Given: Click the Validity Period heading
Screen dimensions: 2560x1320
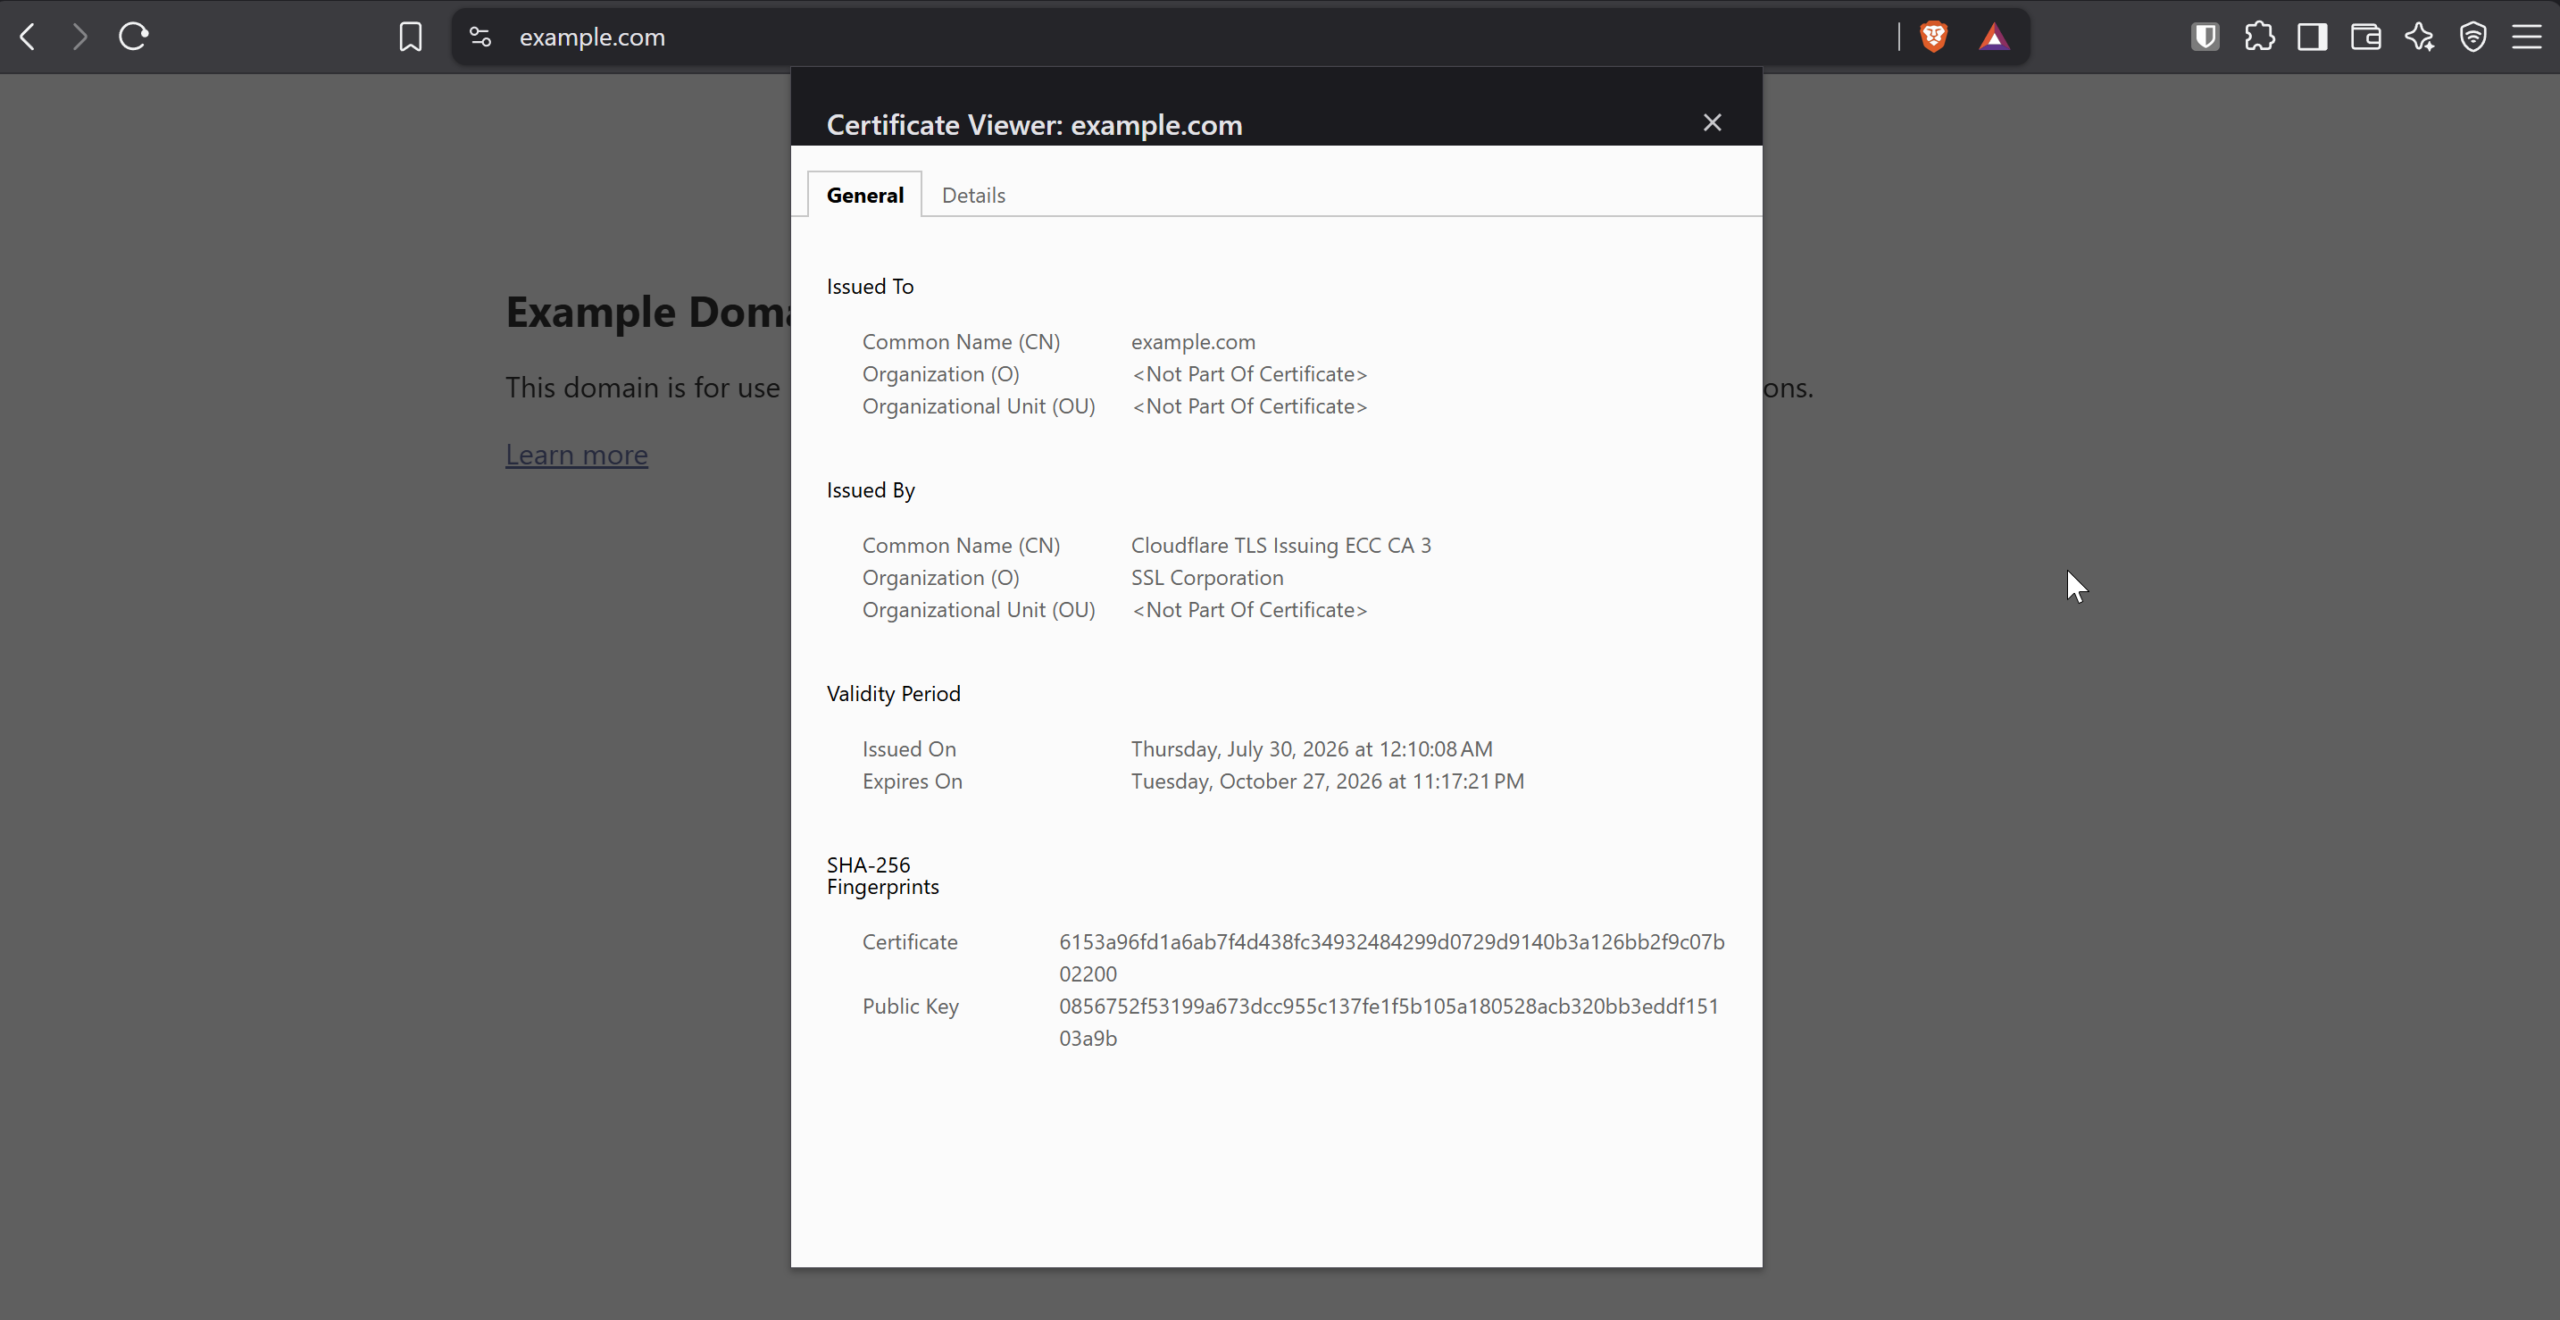Looking at the screenshot, I should (893, 694).
